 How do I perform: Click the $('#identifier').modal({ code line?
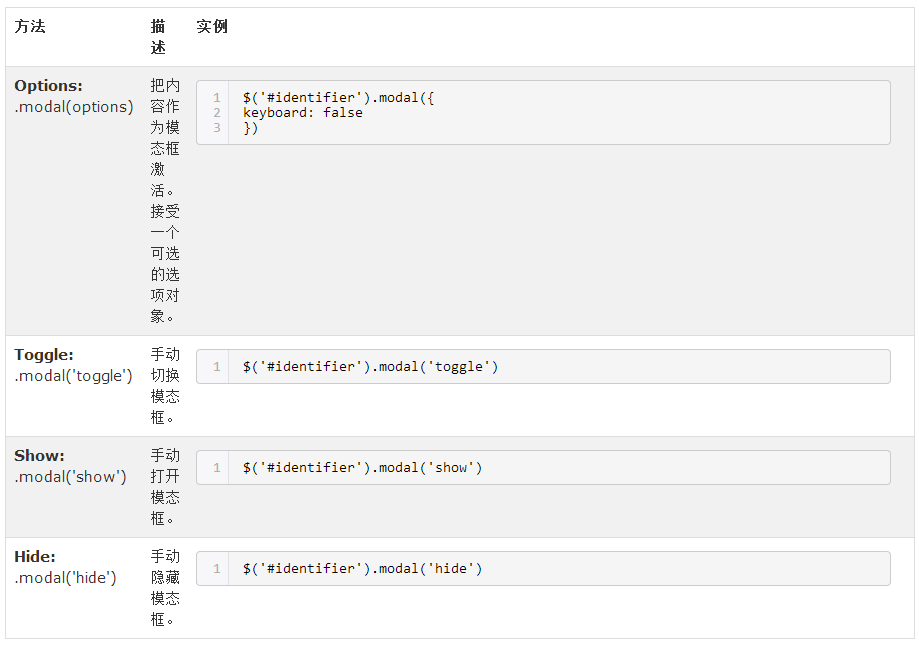tap(338, 97)
